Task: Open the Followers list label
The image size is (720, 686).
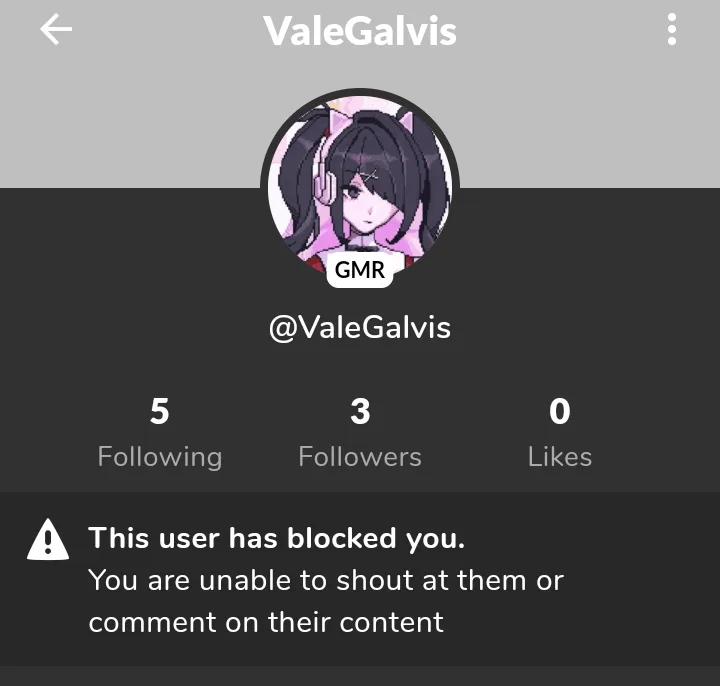Action: click(x=360, y=457)
